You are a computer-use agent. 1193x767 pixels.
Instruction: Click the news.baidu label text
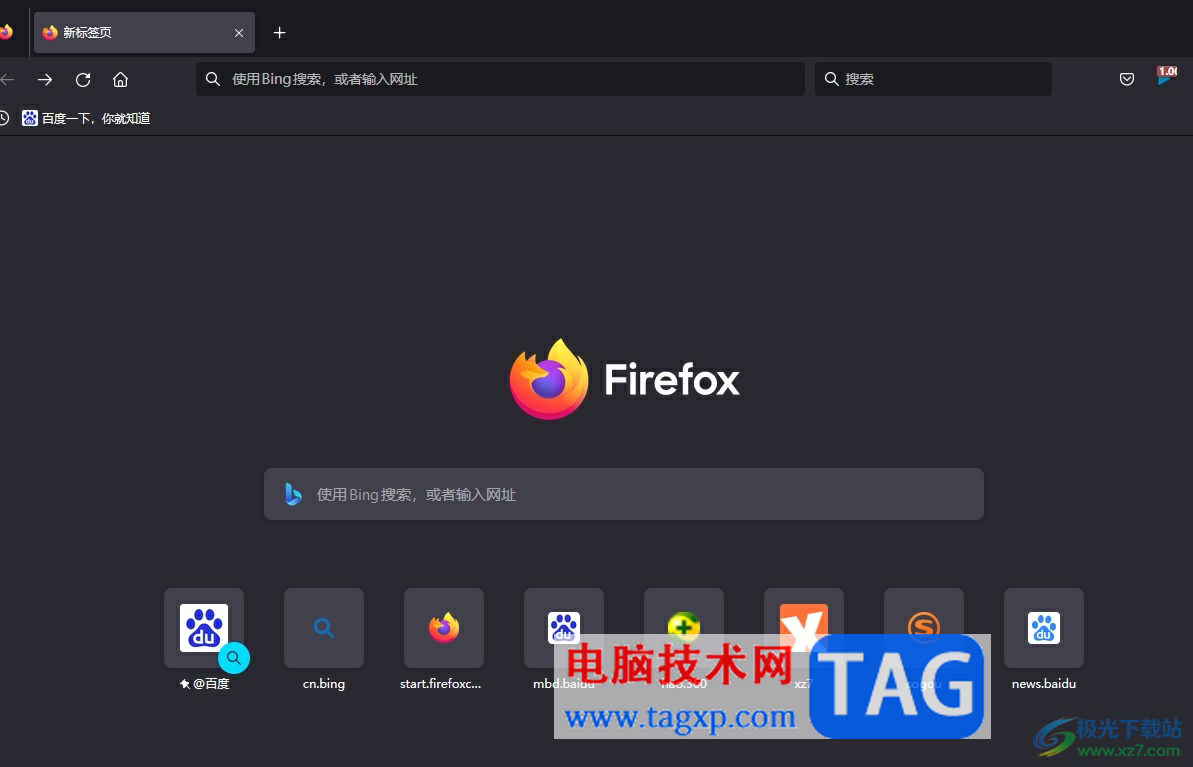click(x=1044, y=683)
